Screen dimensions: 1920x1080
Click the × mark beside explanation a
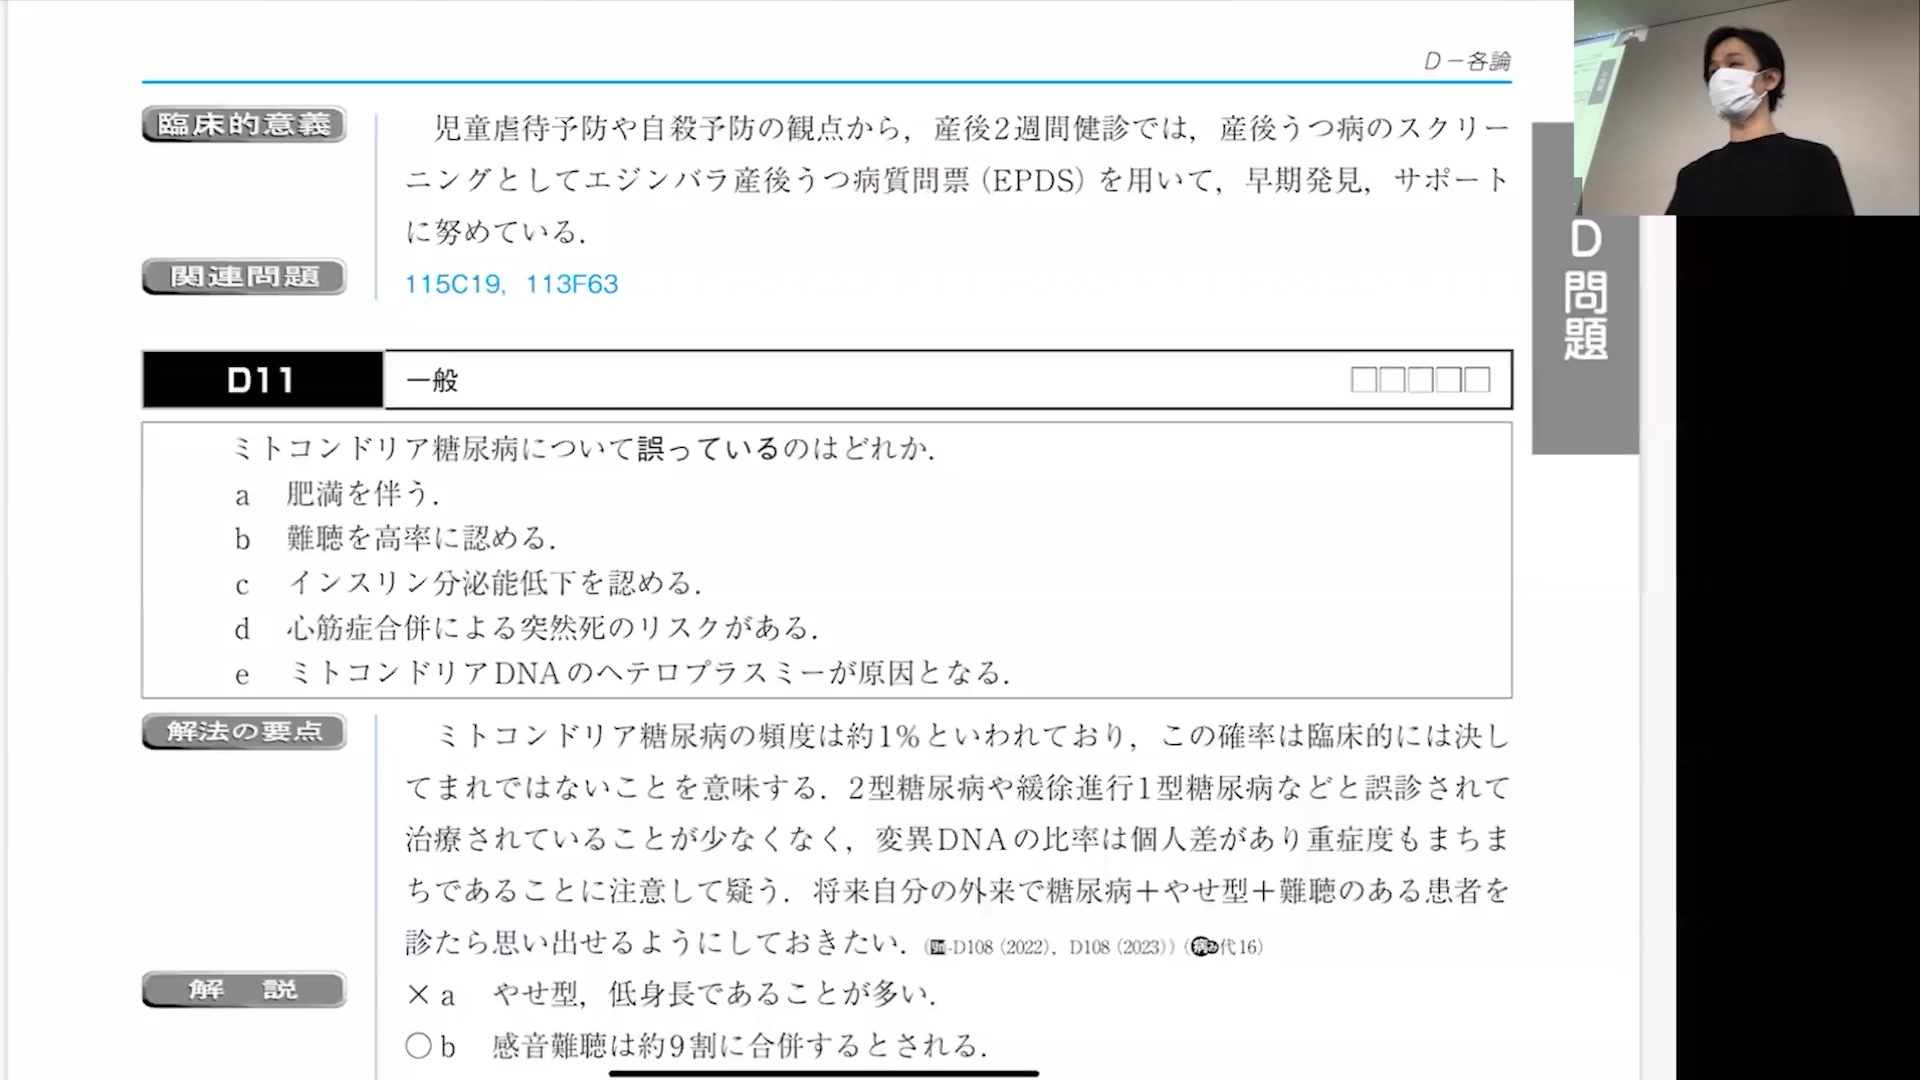click(418, 995)
